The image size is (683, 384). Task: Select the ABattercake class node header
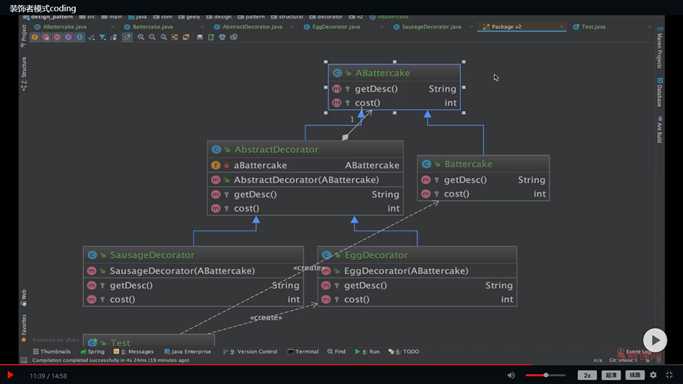395,73
